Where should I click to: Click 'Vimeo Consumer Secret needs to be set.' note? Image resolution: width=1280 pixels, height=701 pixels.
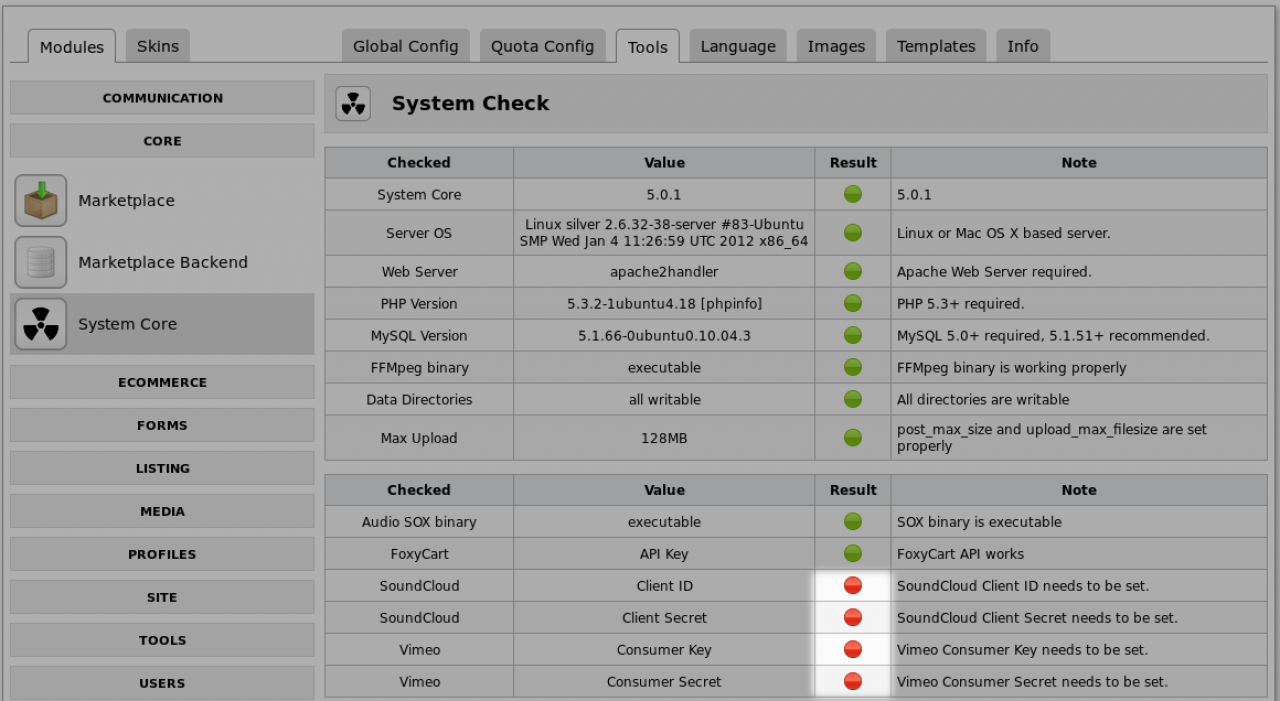coord(1032,682)
